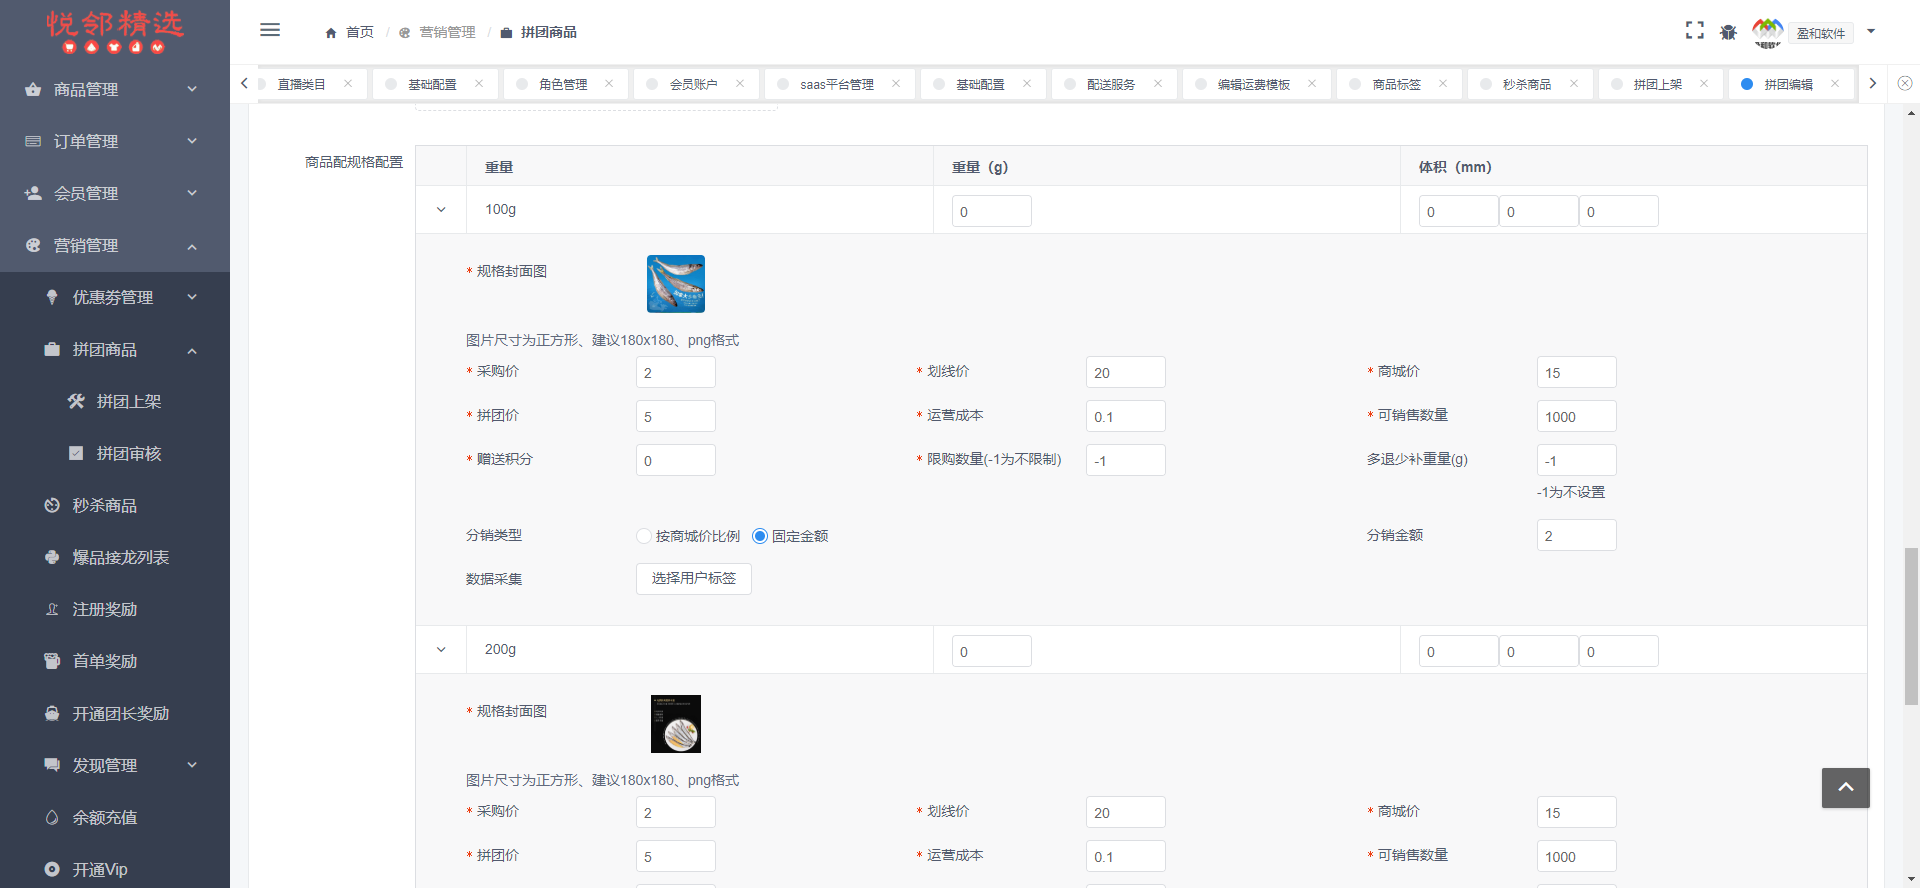1920x888 pixels.
Task: Close the 角色管理 tab
Action: point(609,83)
